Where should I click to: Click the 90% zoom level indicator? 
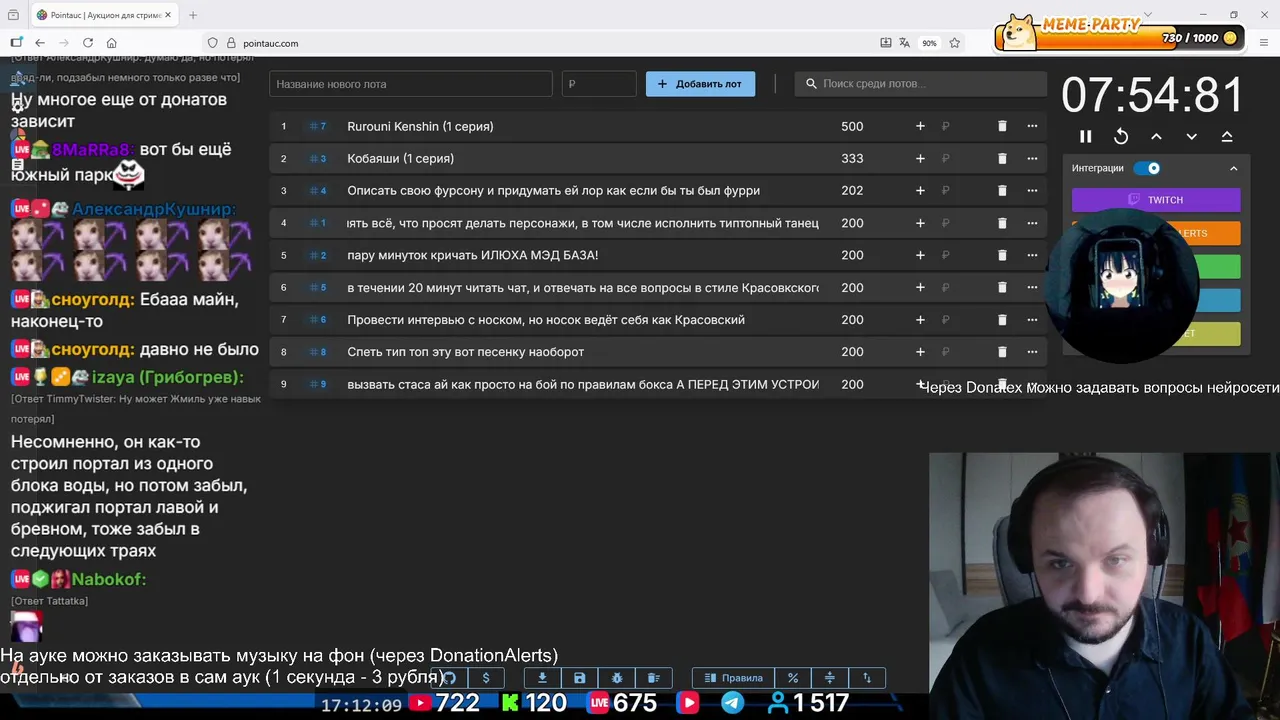click(x=929, y=43)
